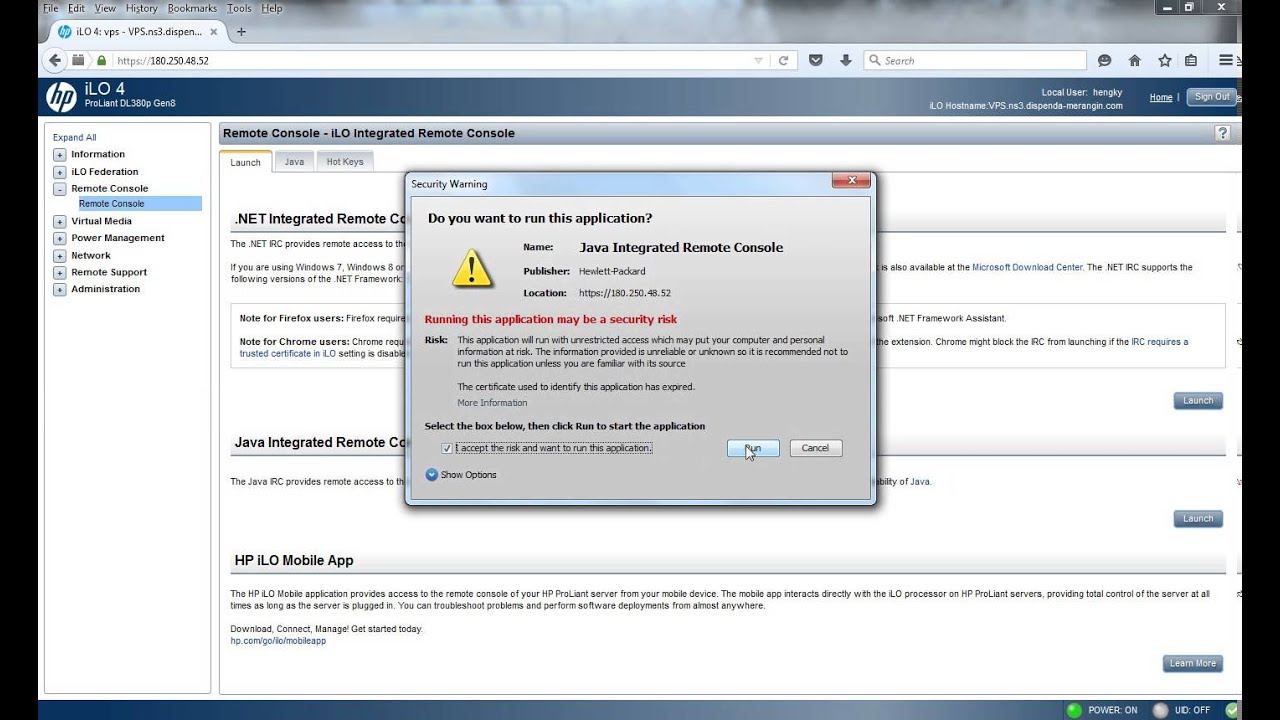The height and width of the screenshot is (720, 1280).
Task: Click the green health status check icon
Action: click(1232, 710)
